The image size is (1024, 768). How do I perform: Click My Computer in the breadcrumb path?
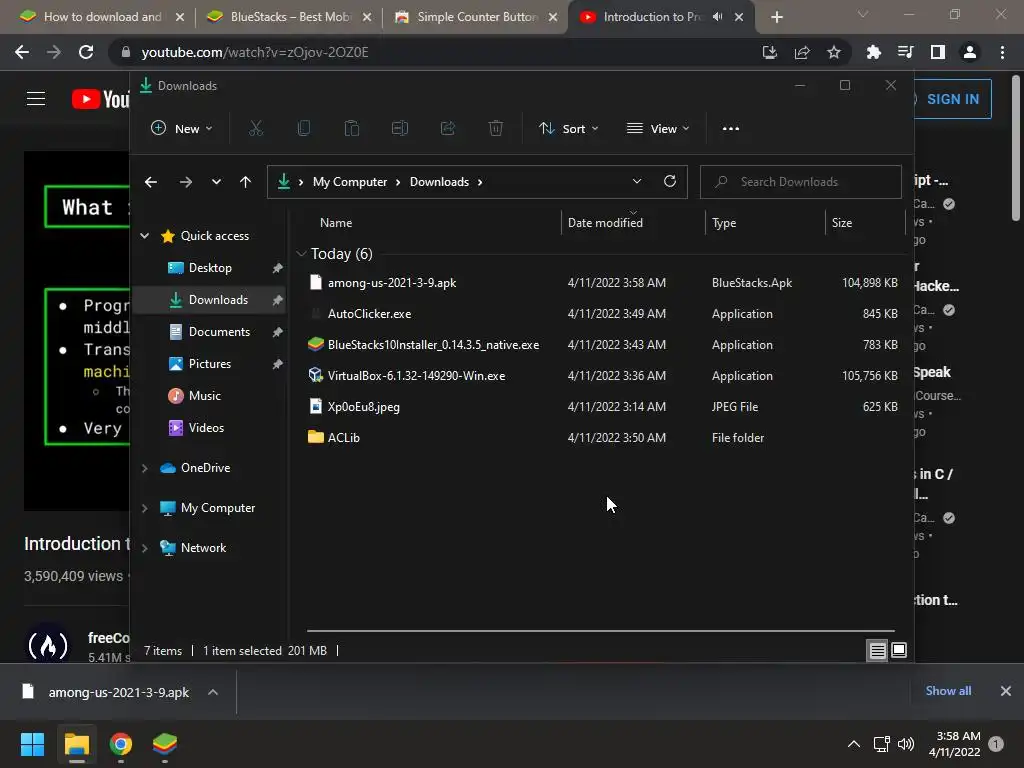coord(350,182)
